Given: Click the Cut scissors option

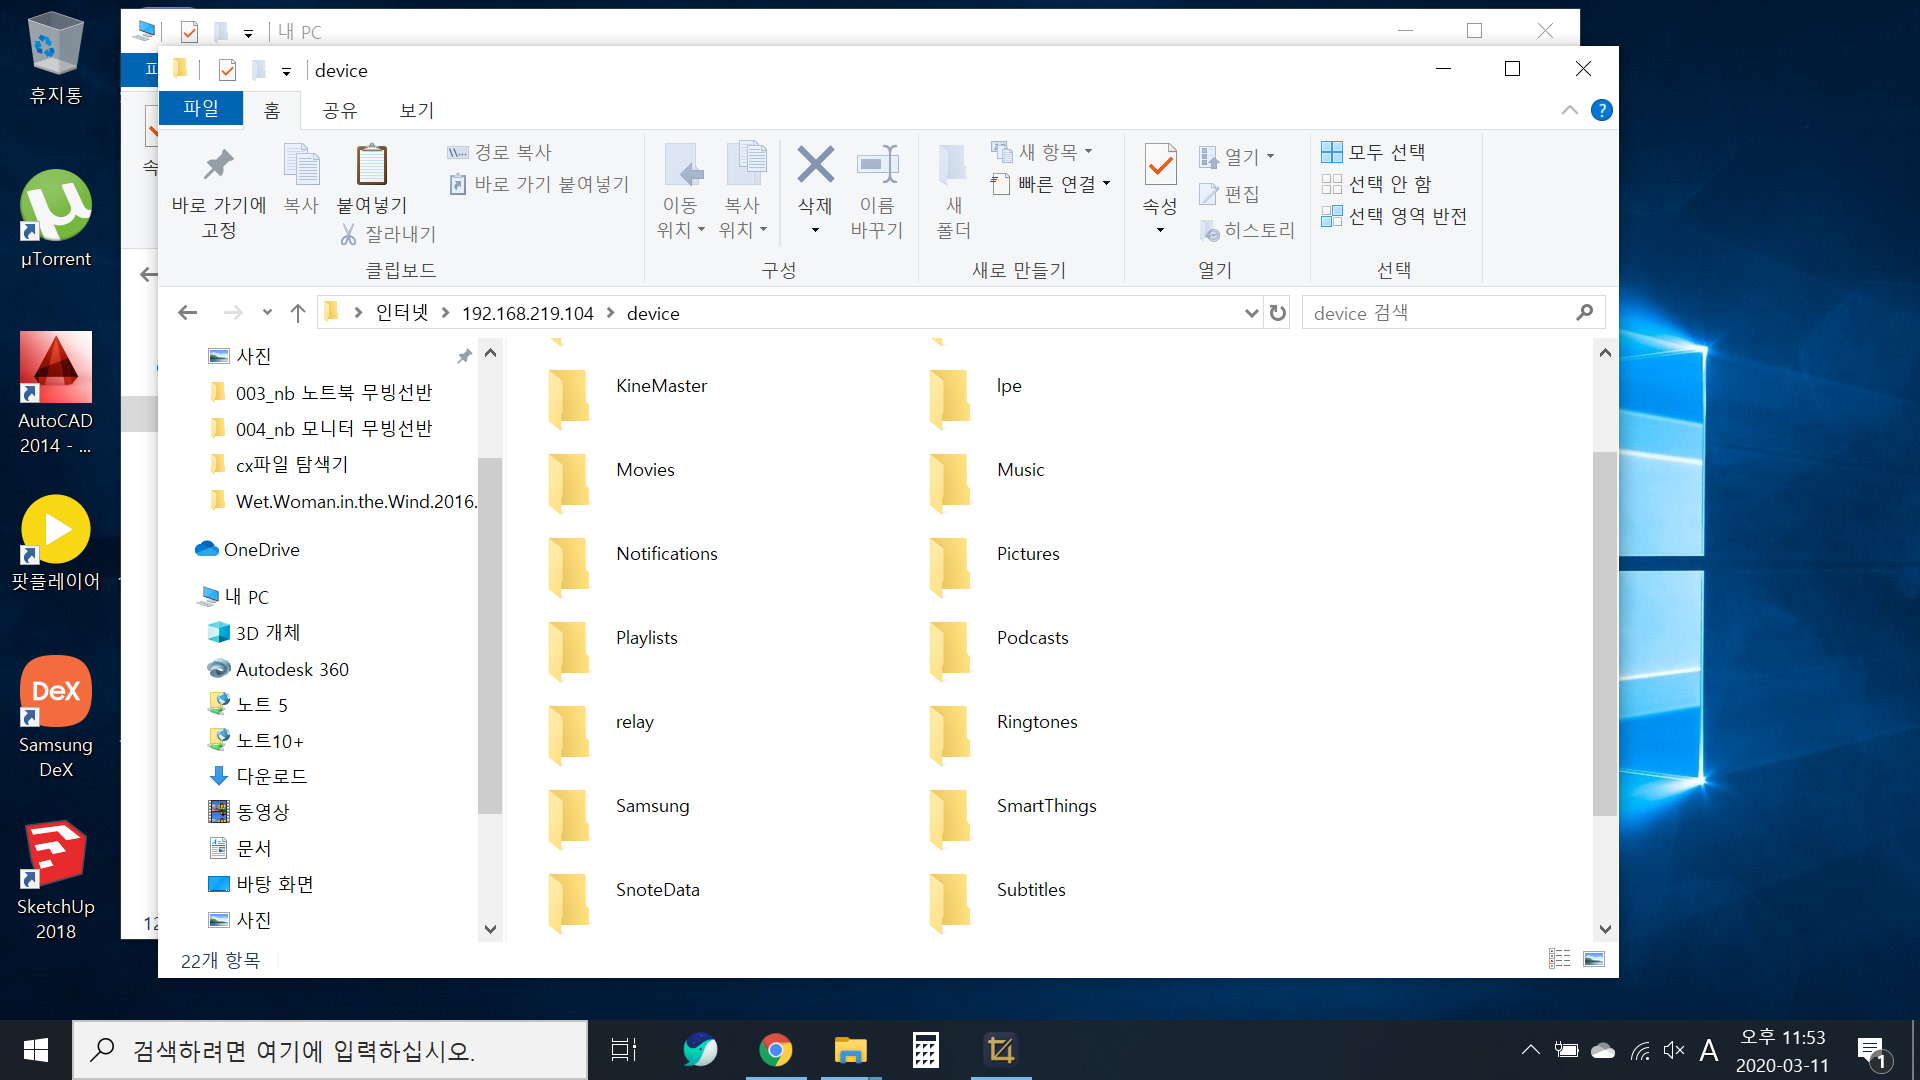Looking at the screenshot, I should click(x=388, y=234).
